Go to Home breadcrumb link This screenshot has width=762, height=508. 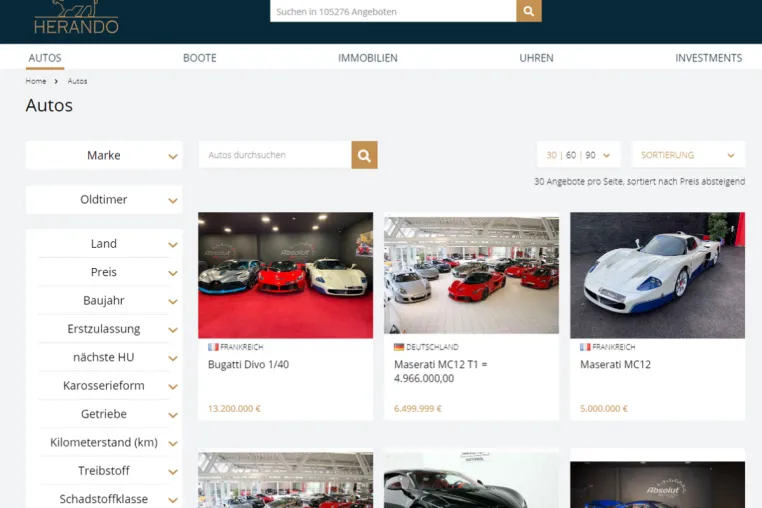click(36, 81)
